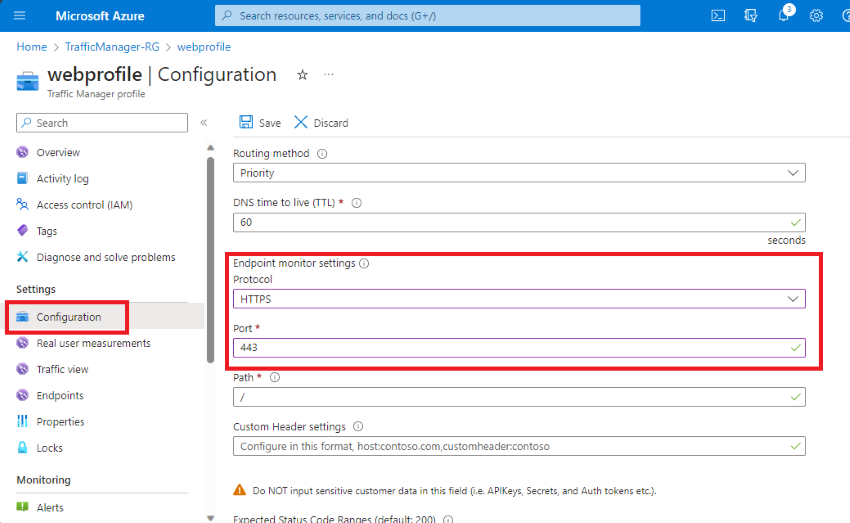850x523 pixels.
Task: Click the webprofile breadcrumb link
Action: [x=204, y=47]
